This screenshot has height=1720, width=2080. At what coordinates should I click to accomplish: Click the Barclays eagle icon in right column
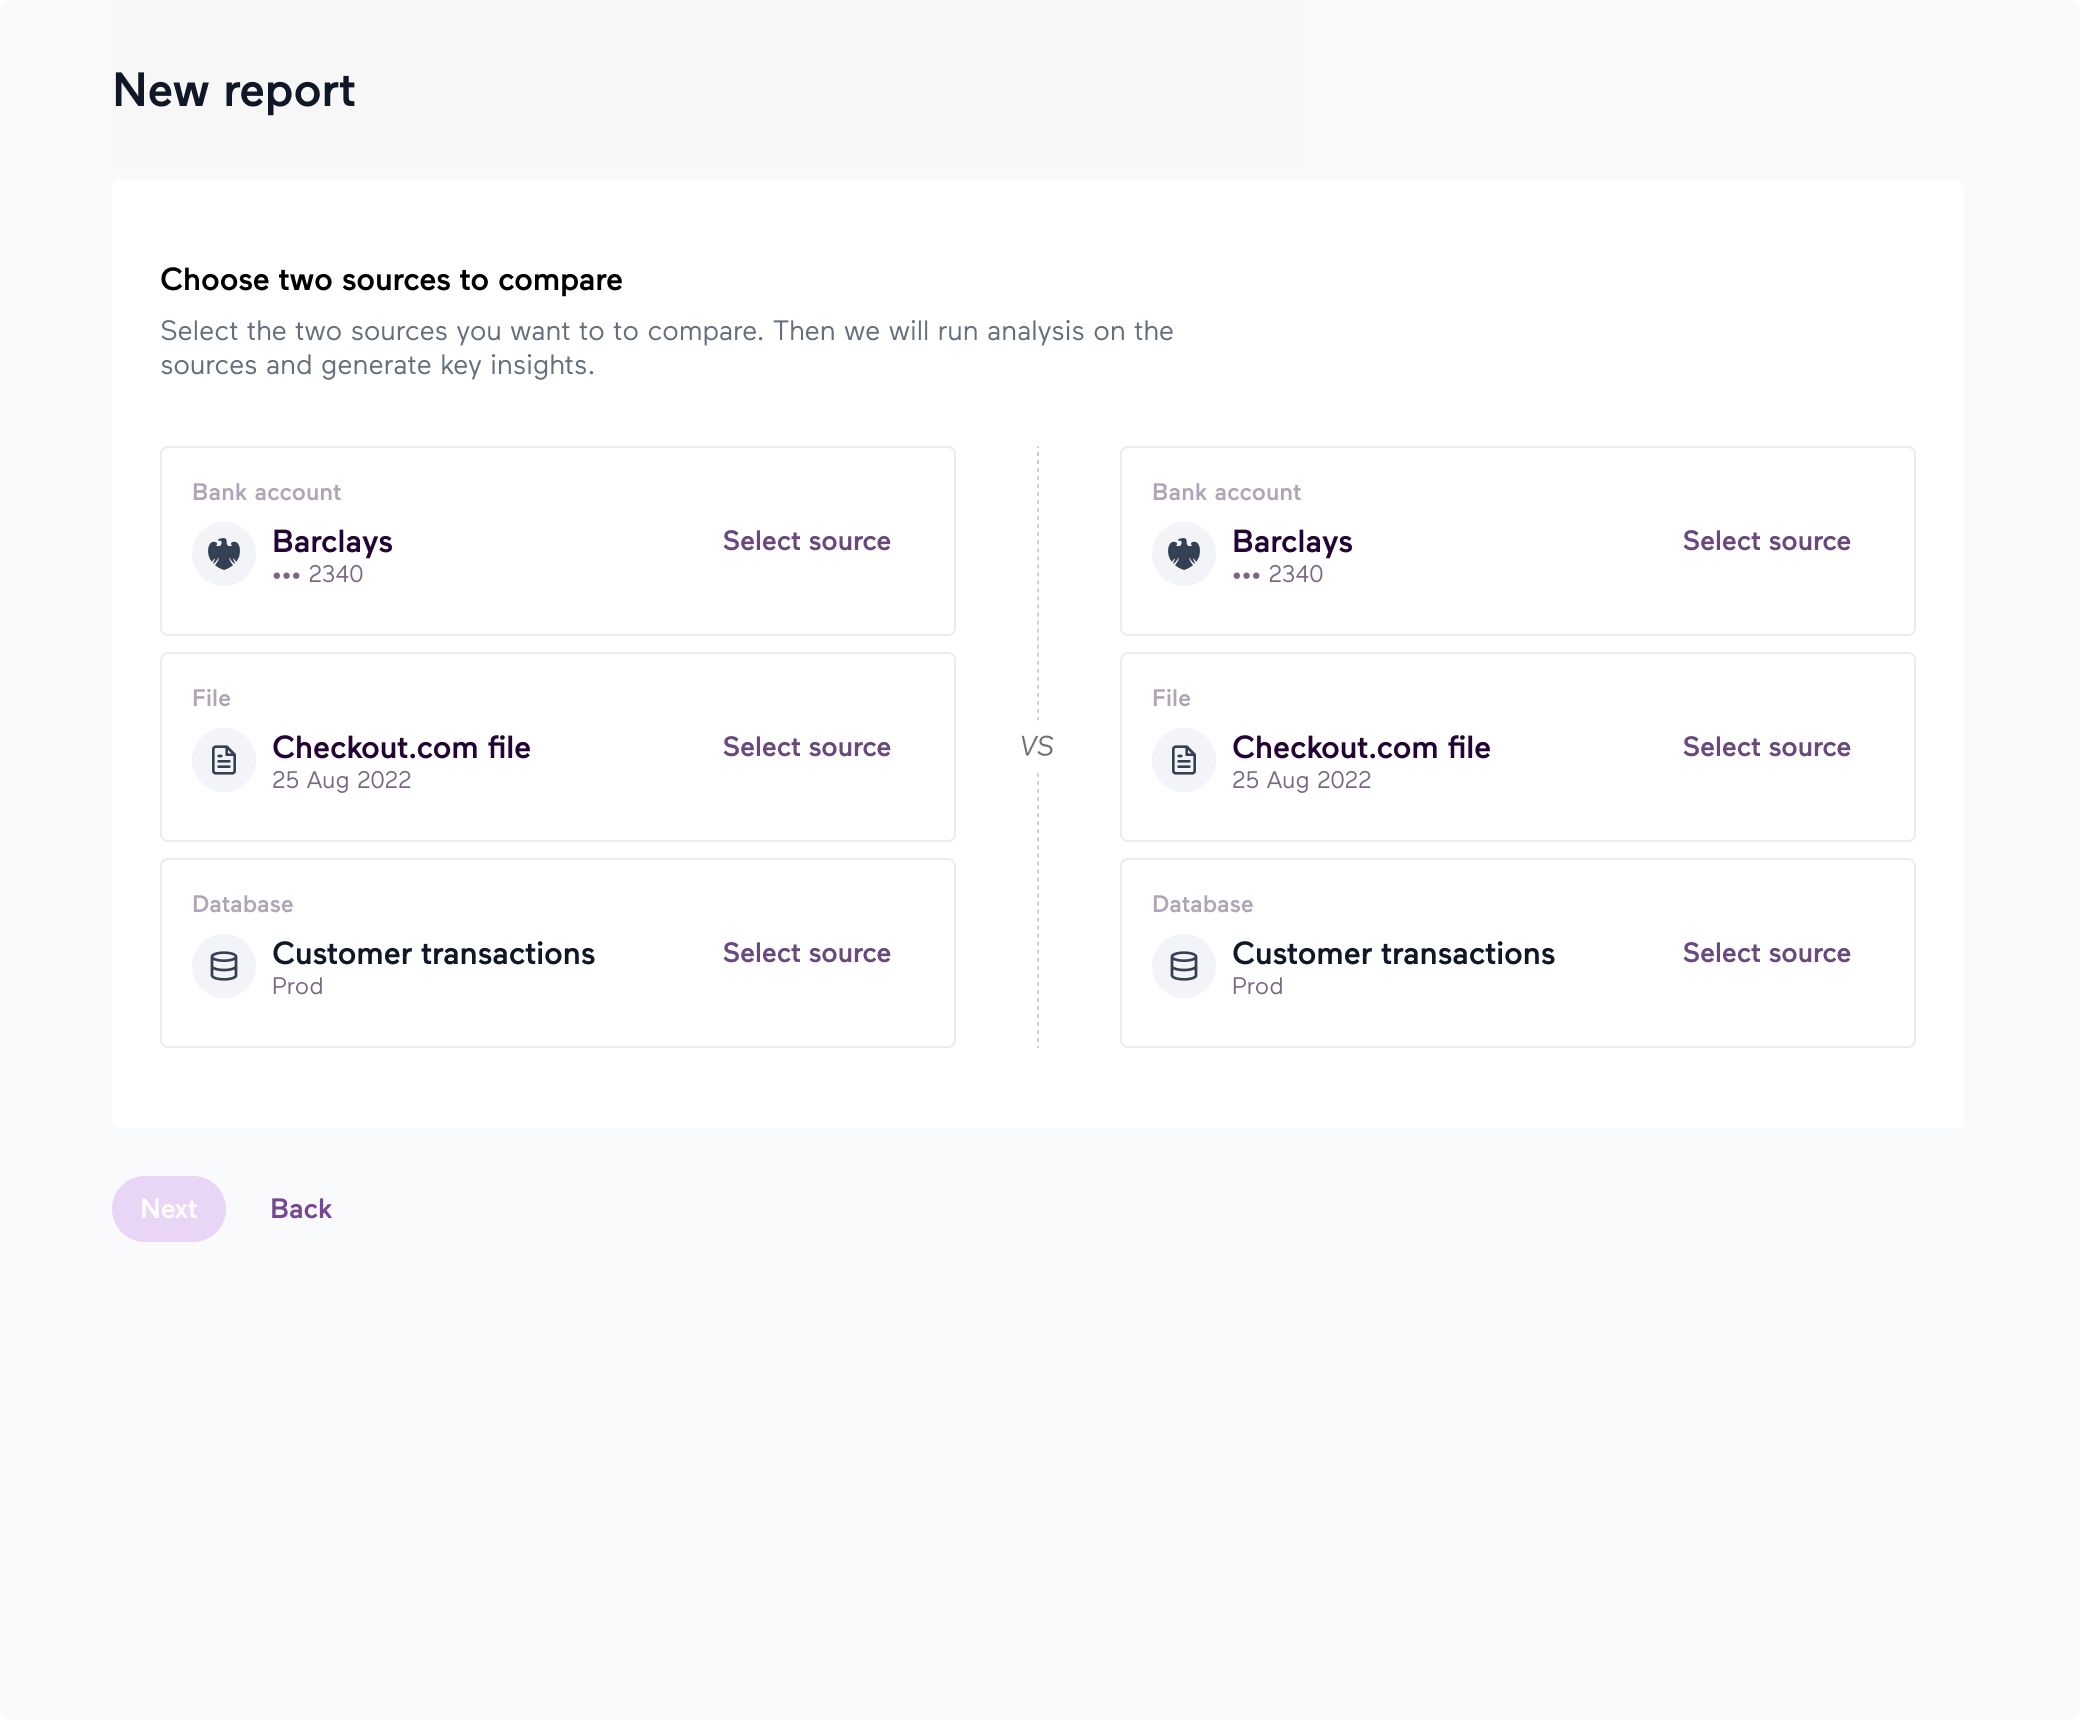coord(1184,554)
